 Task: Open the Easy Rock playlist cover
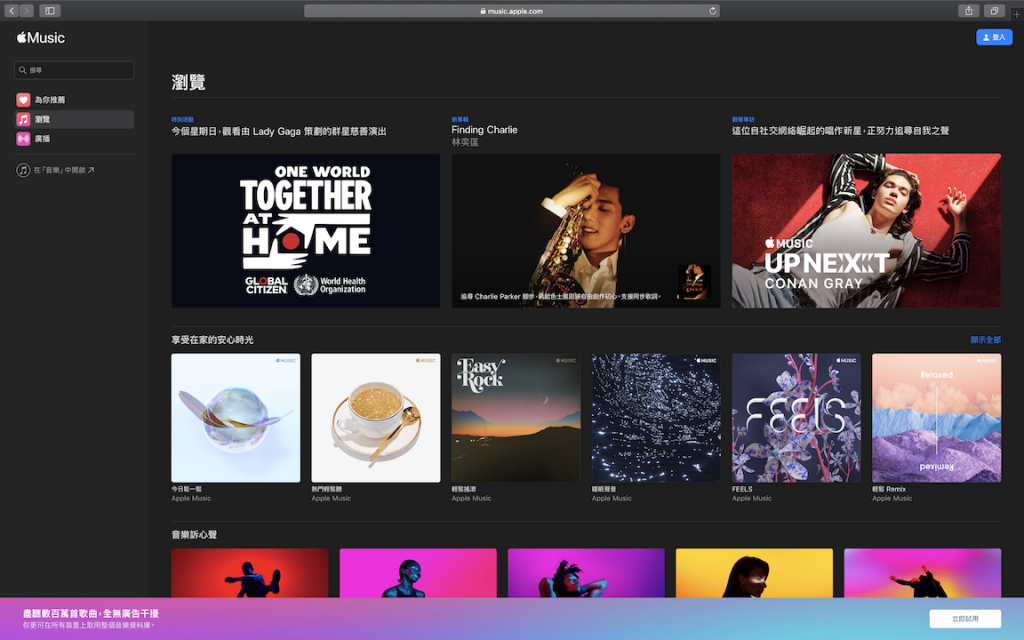coord(516,418)
